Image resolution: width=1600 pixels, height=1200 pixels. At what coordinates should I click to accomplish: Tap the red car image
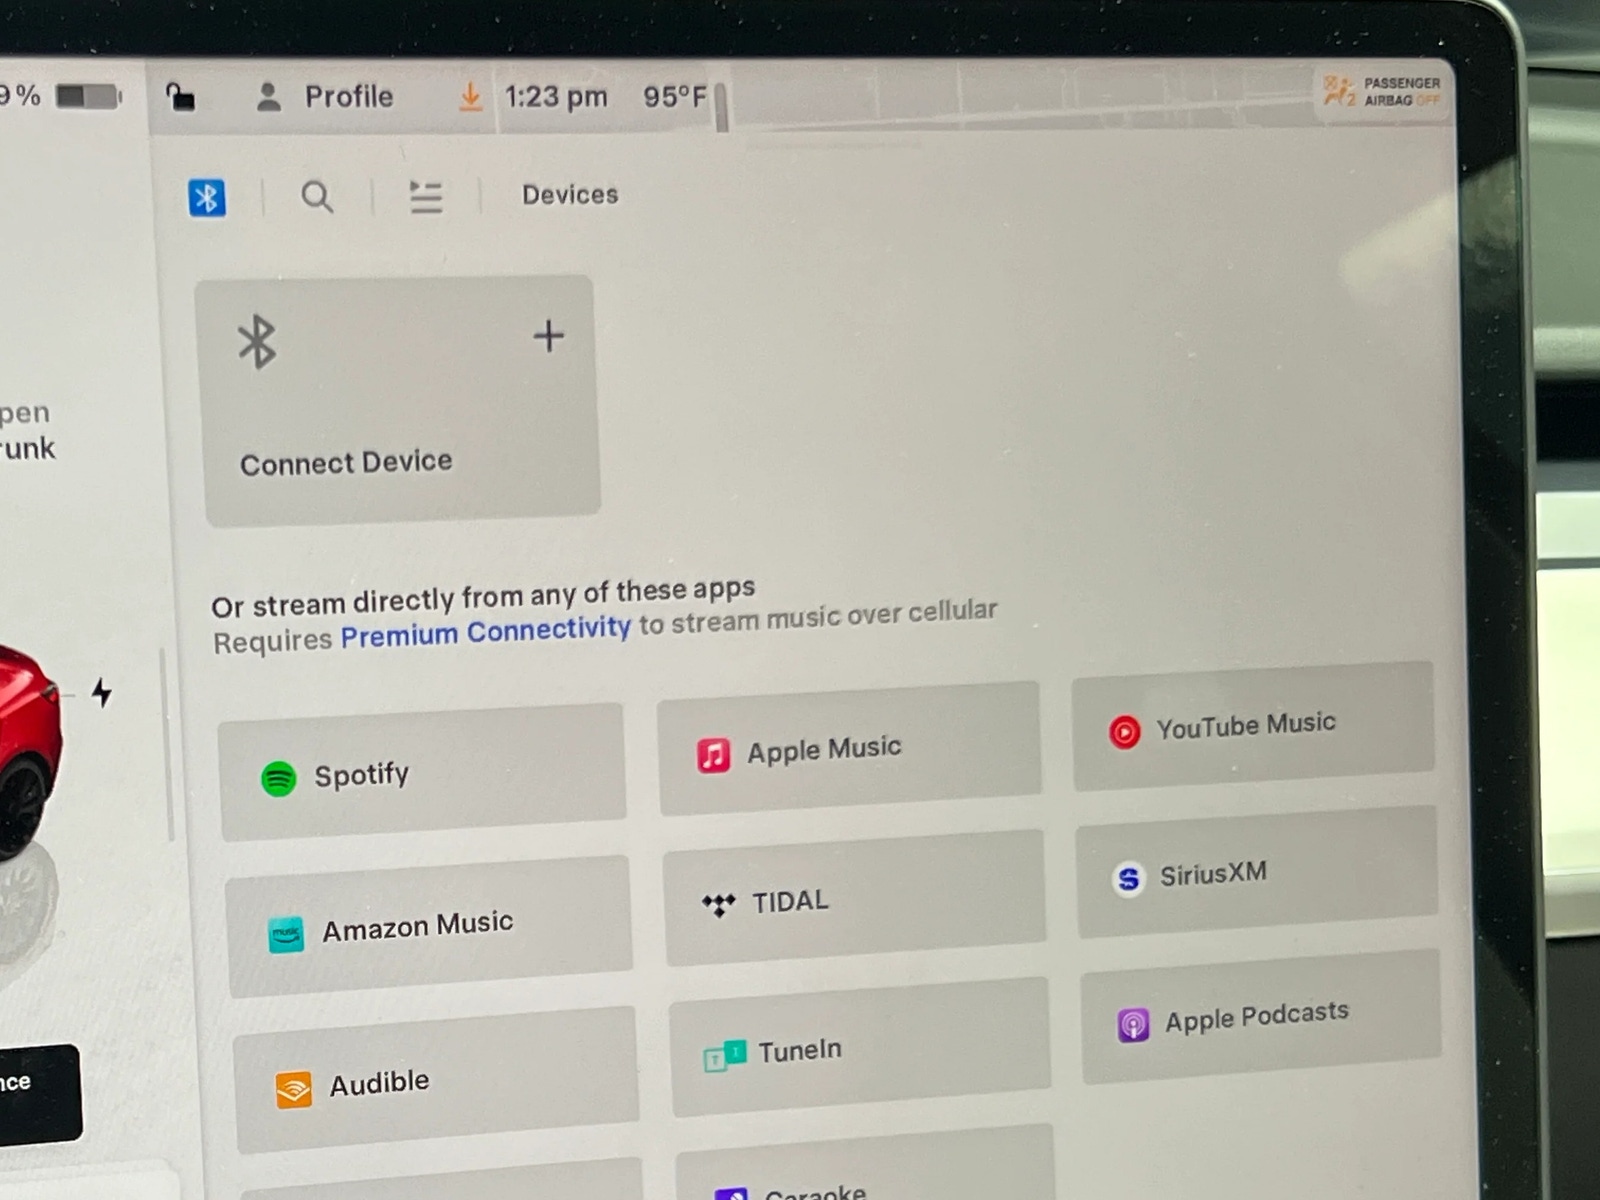28,750
